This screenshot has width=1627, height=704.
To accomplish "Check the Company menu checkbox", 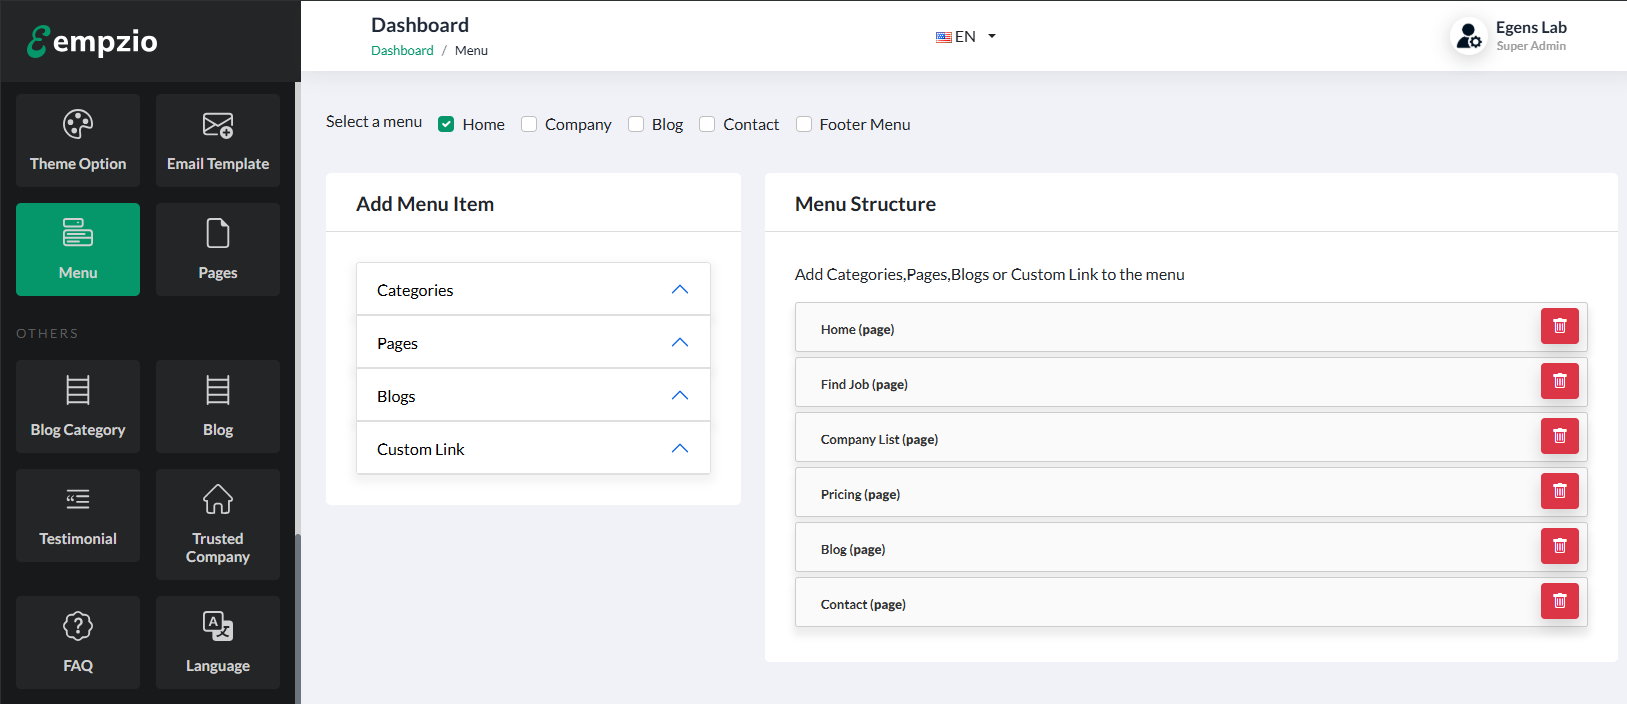I will [x=529, y=124].
